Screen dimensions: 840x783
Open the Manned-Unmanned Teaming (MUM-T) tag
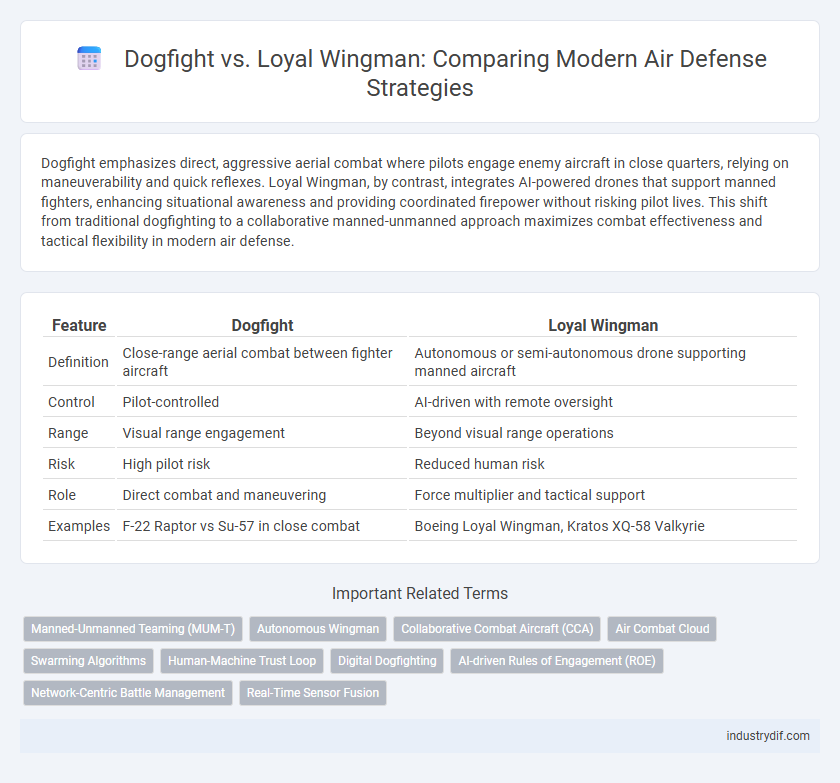click(x=133, y=629)
